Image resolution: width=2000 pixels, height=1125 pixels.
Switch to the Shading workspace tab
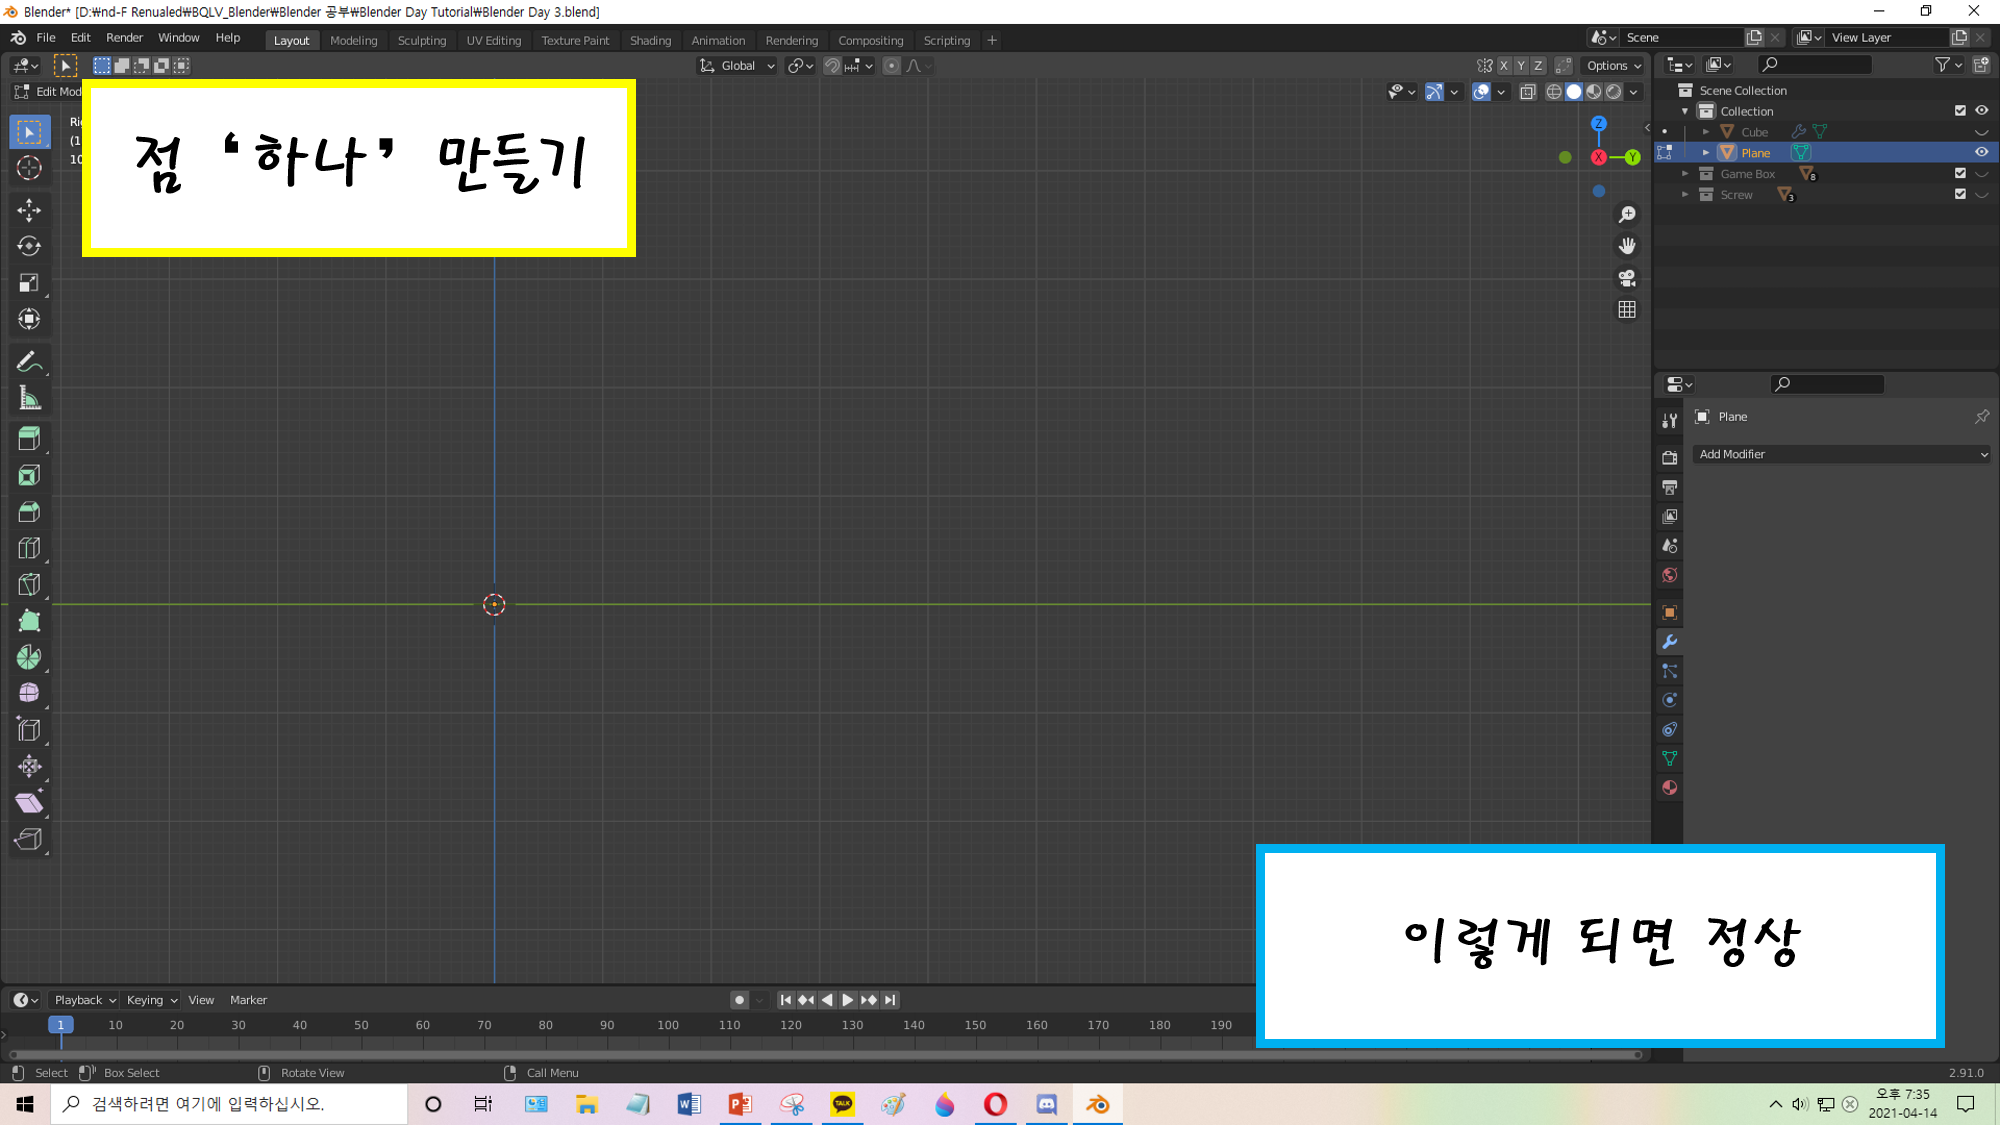click(650, 40)
